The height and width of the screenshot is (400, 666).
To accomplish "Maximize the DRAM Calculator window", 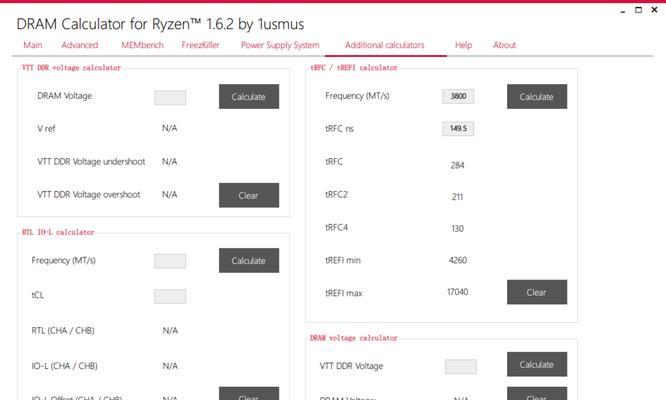I will click(638, 10).
